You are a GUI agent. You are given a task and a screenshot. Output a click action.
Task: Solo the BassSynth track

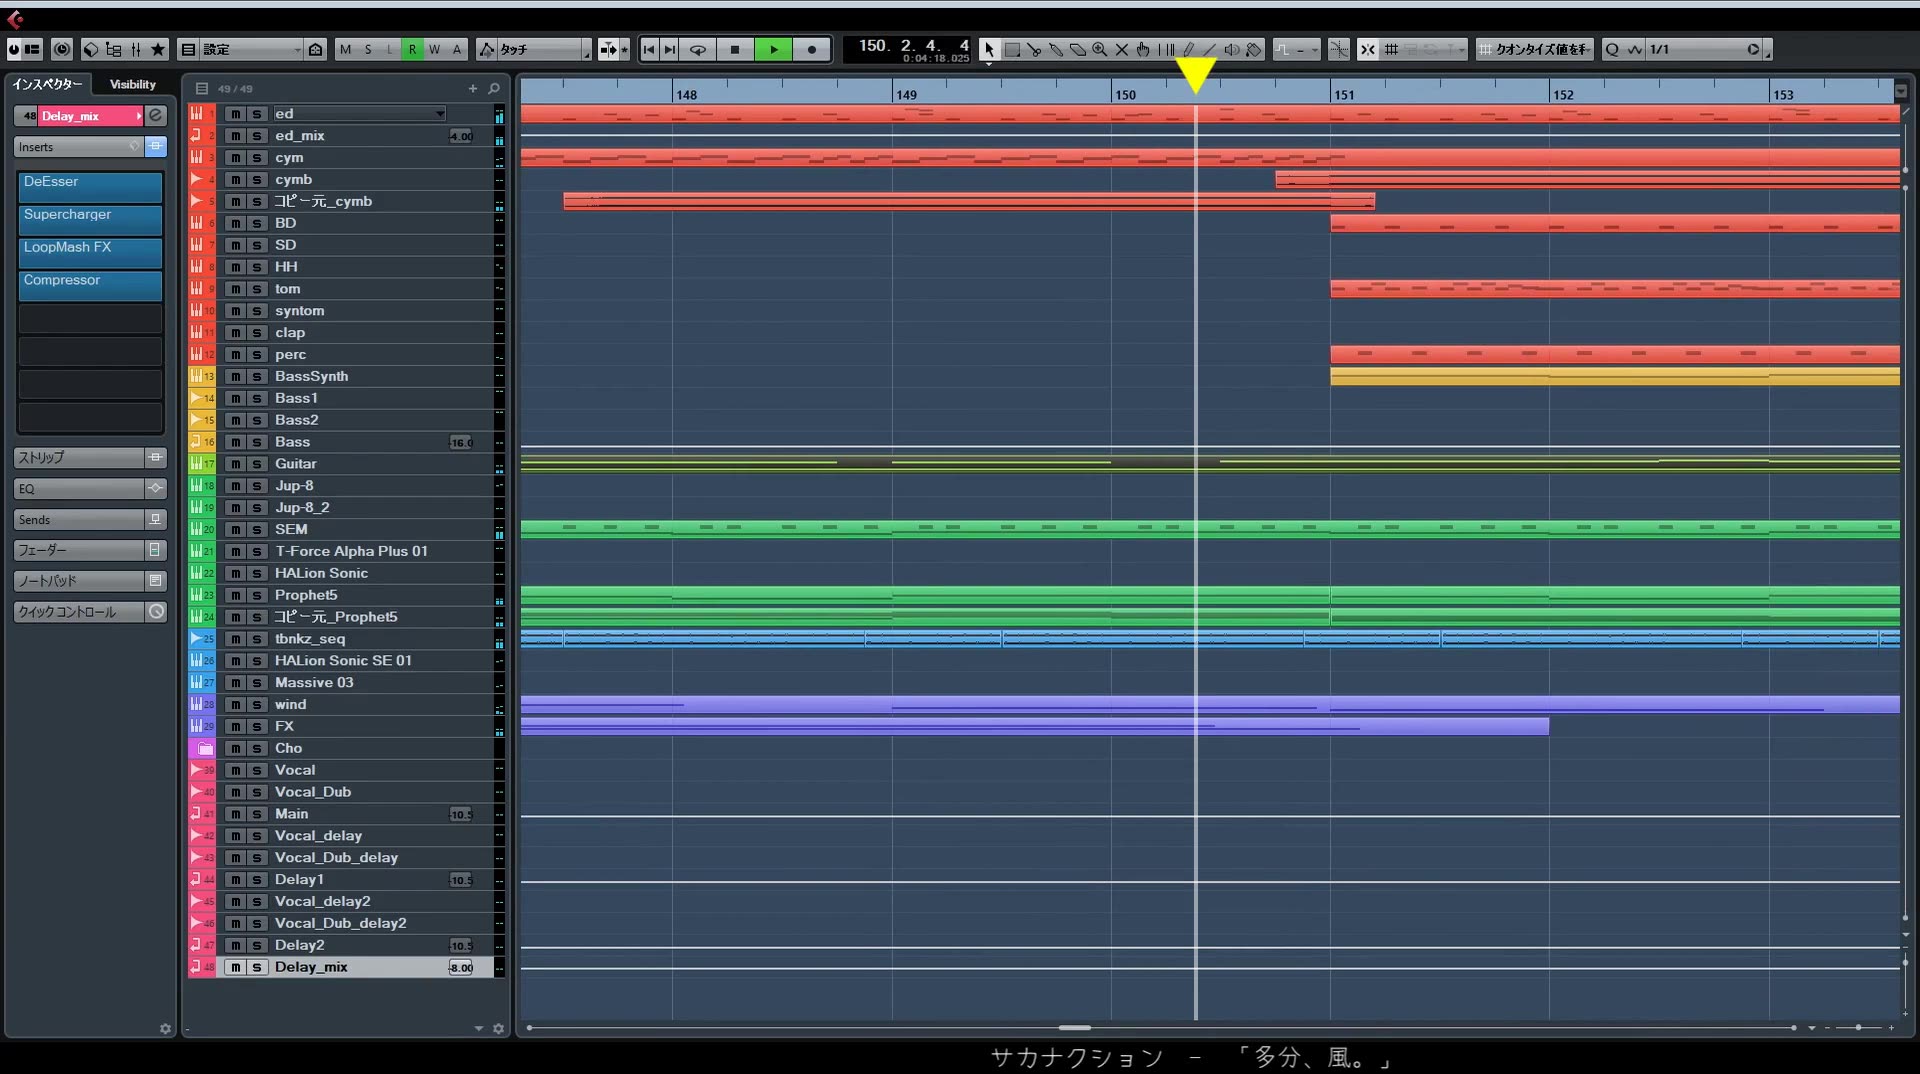(x=257, y=376)
